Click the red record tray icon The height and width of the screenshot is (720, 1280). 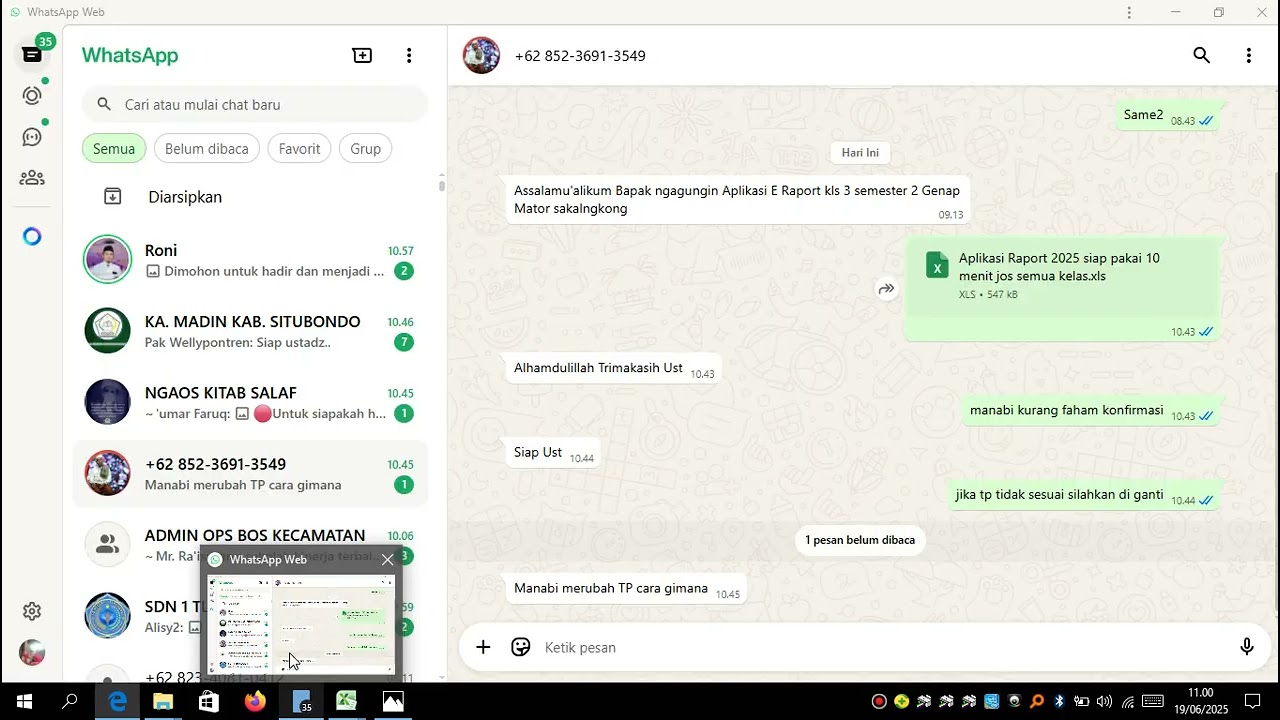(x=879, y=701)
